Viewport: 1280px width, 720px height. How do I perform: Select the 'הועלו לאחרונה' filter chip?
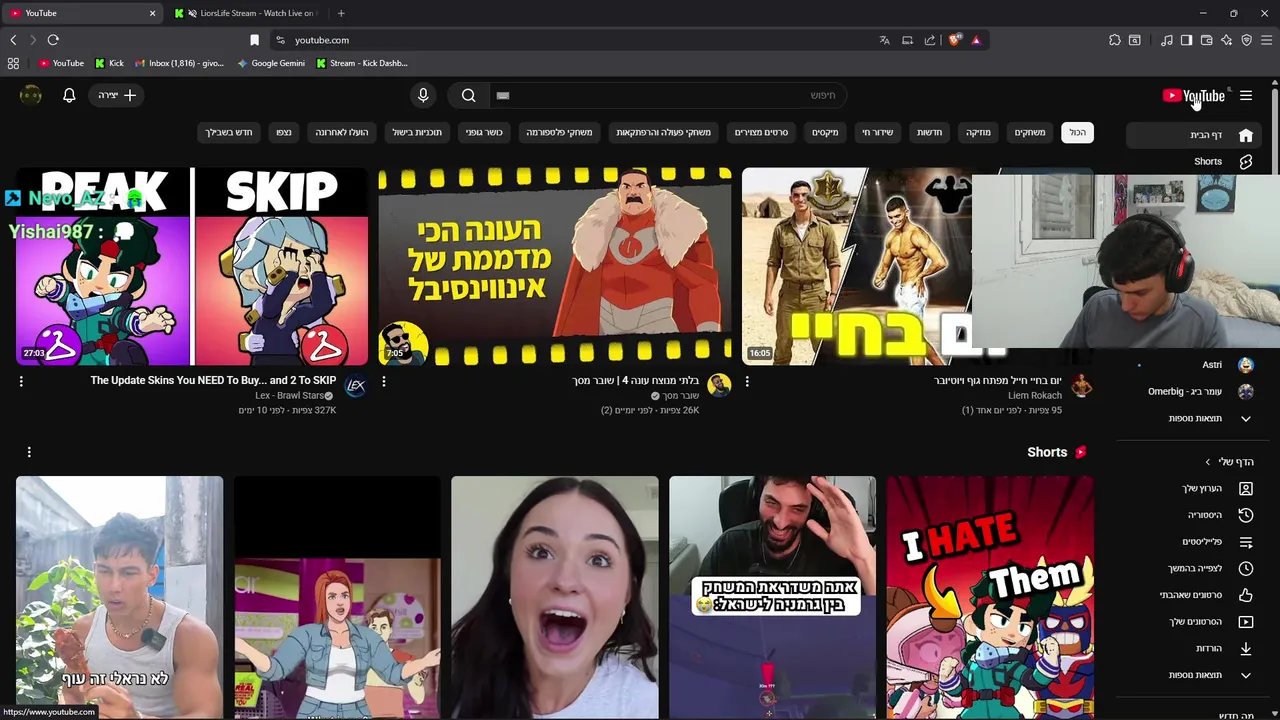(x=342, y=132)
